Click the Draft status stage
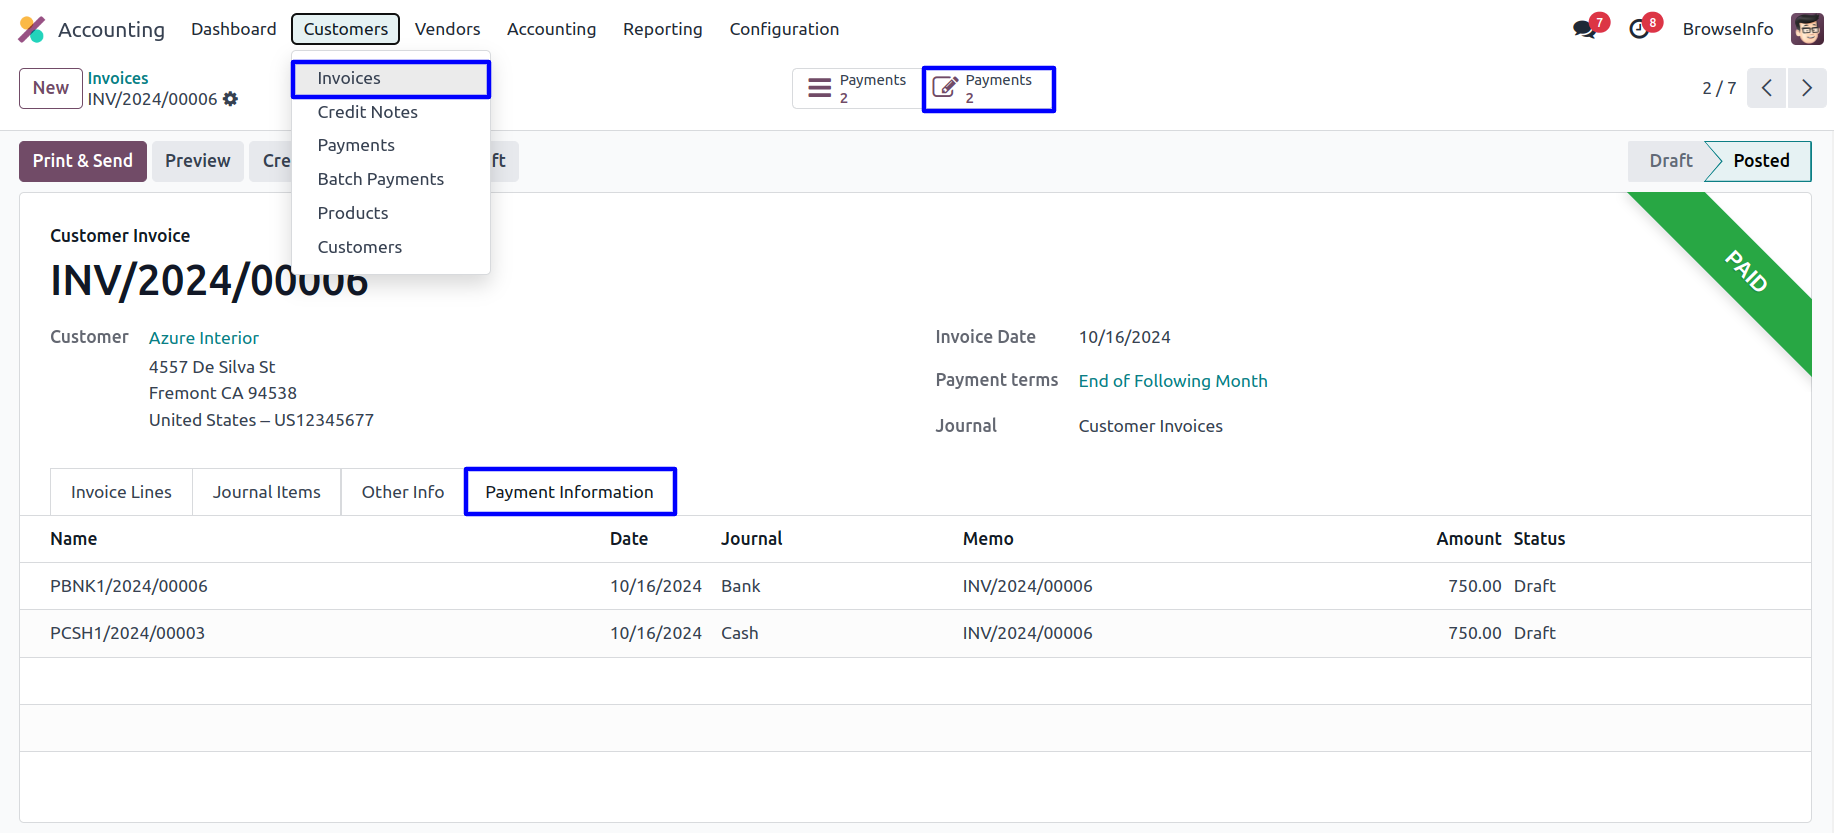This screenshot has height=833, width=1834. [1670, 161]
